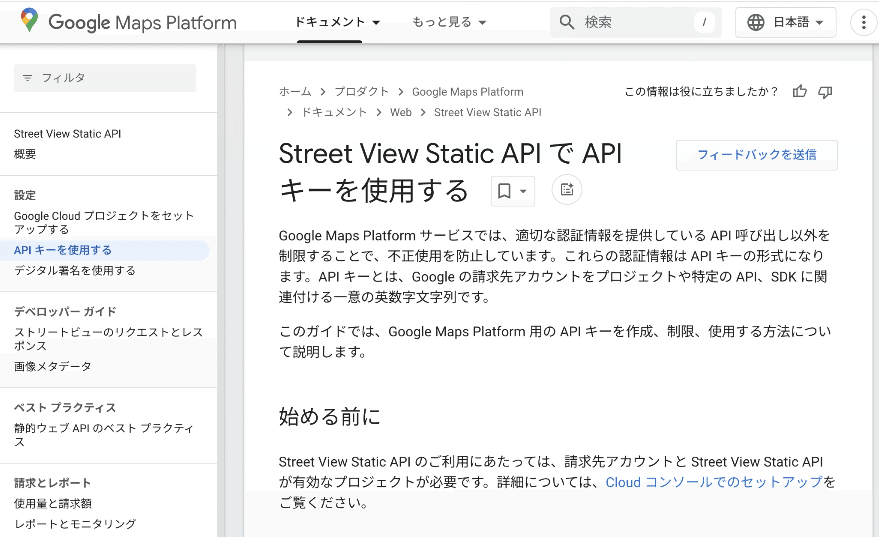Open the Cloud コンソールでのセットアップ link
Image resolution: width=879 pixels, height=537 pixels.
click(x=713, y=482)
